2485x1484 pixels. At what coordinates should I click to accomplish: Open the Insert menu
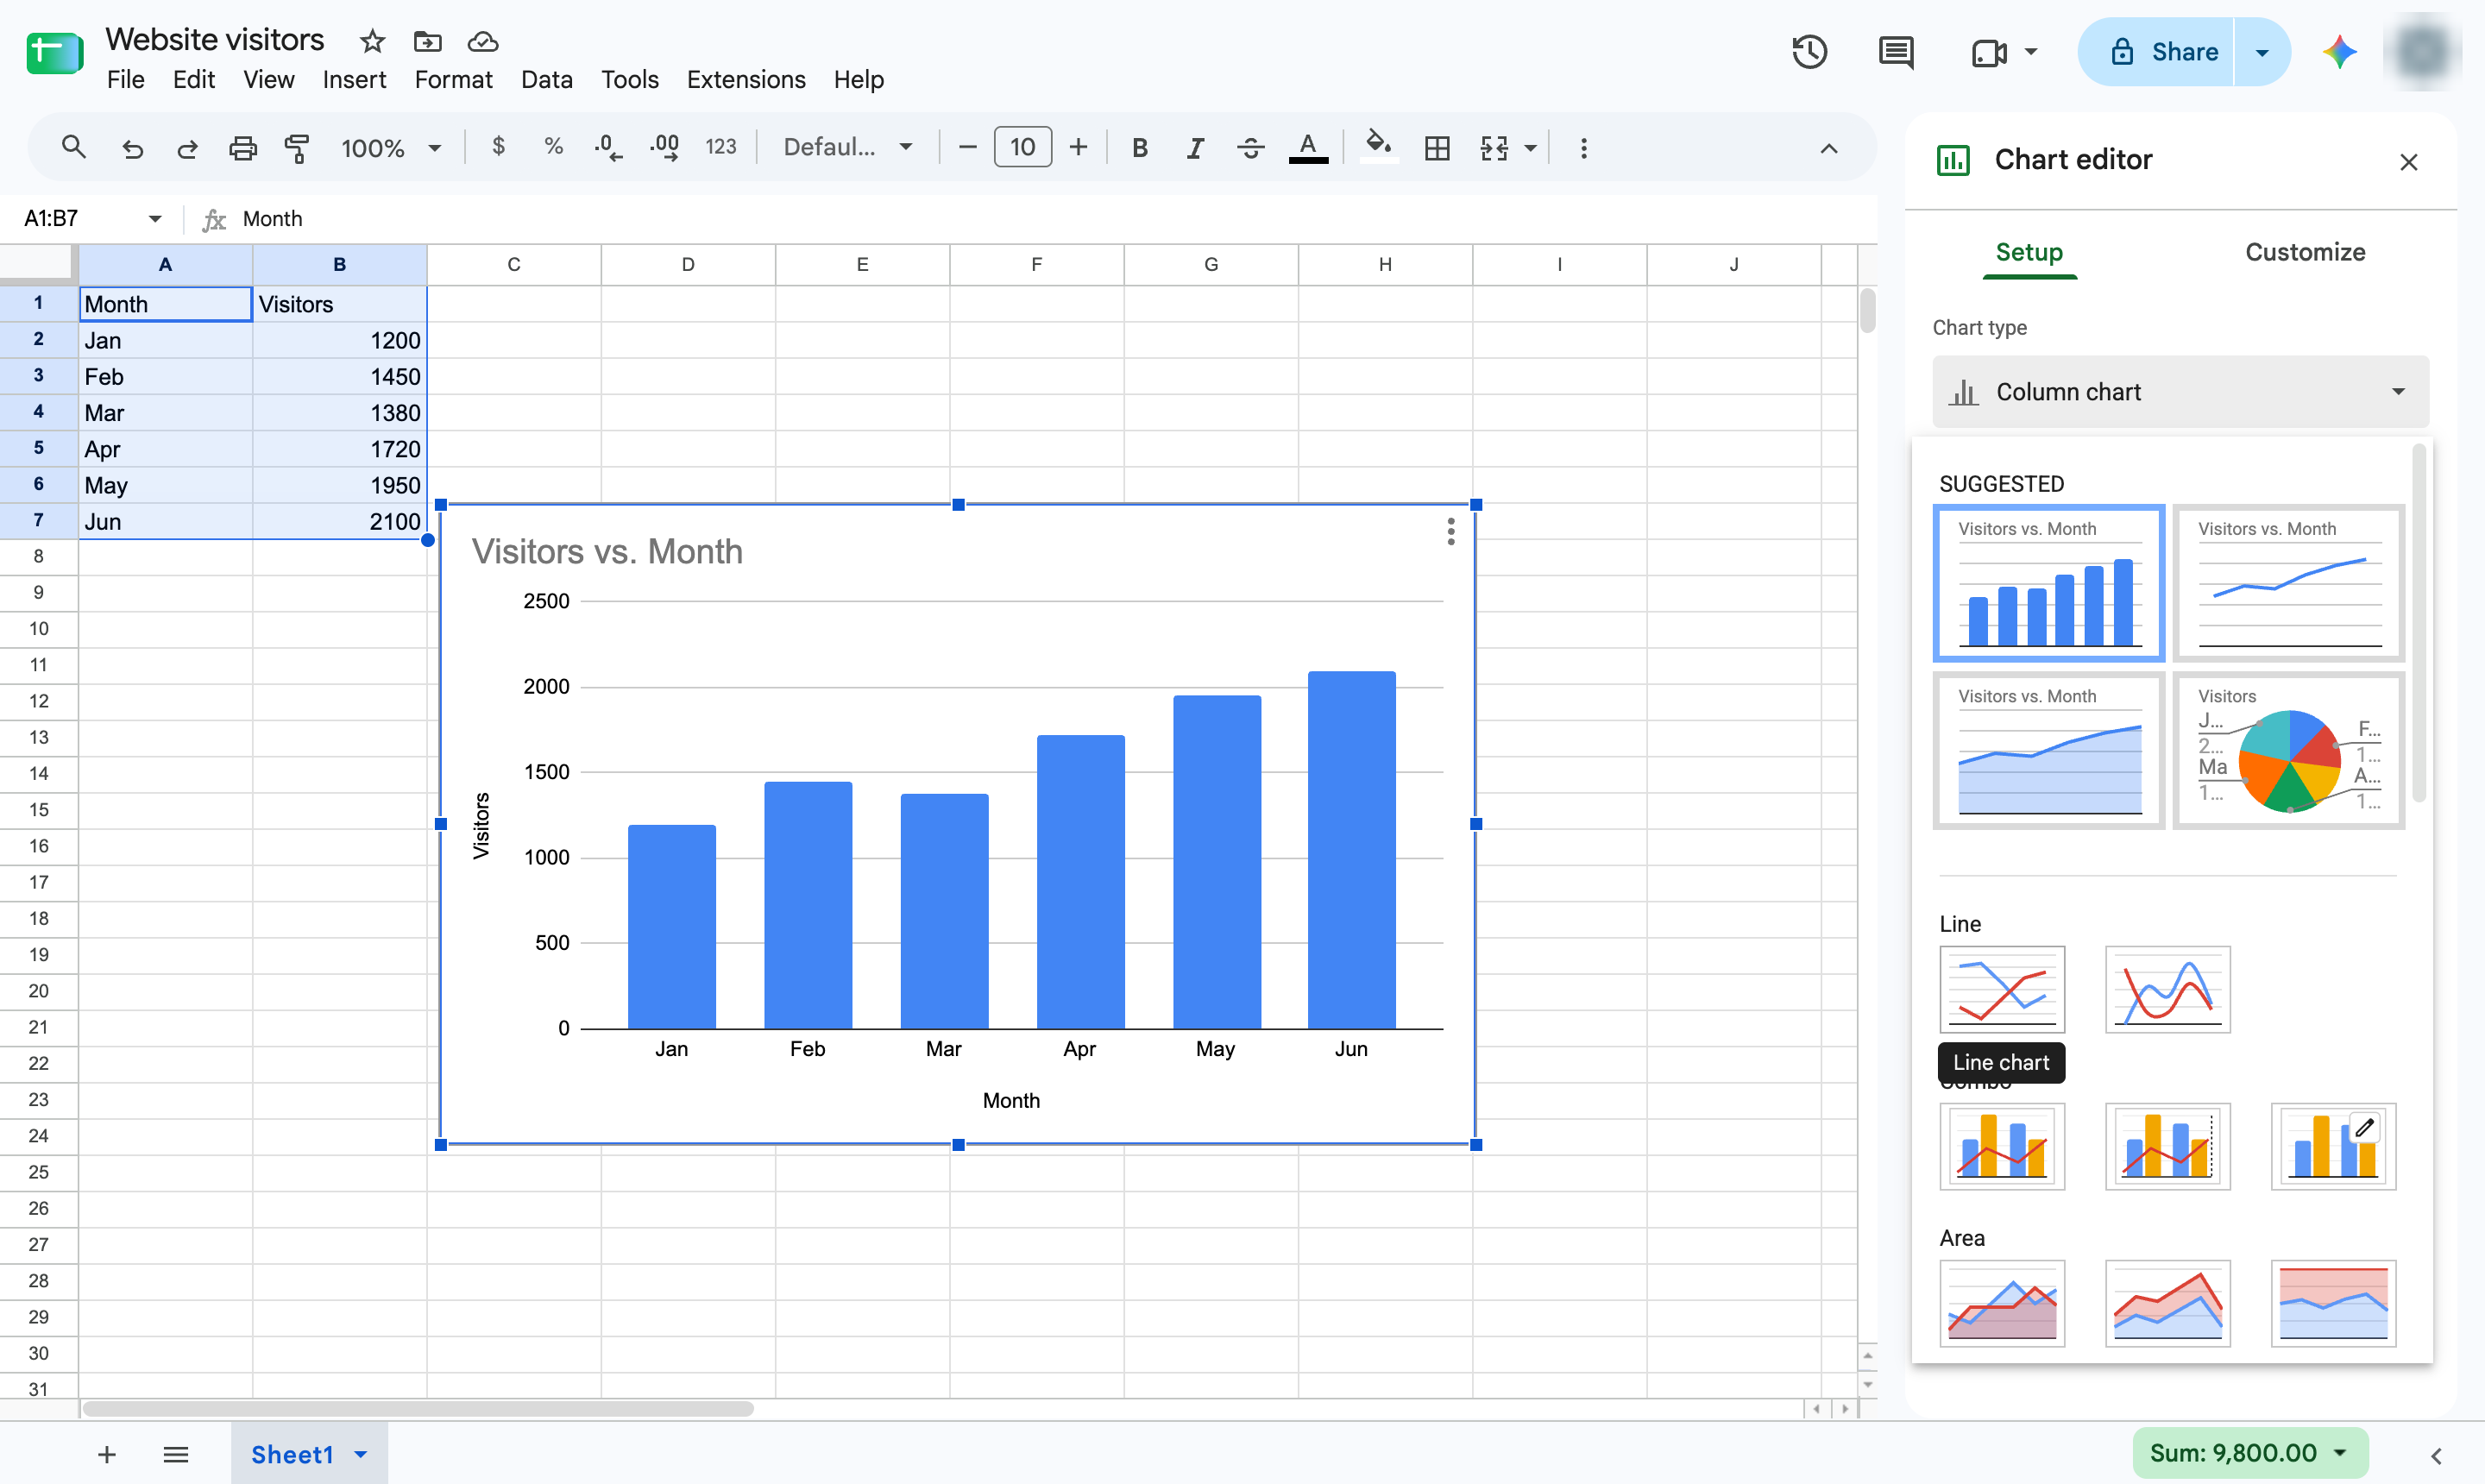click(x=354, y=79)
